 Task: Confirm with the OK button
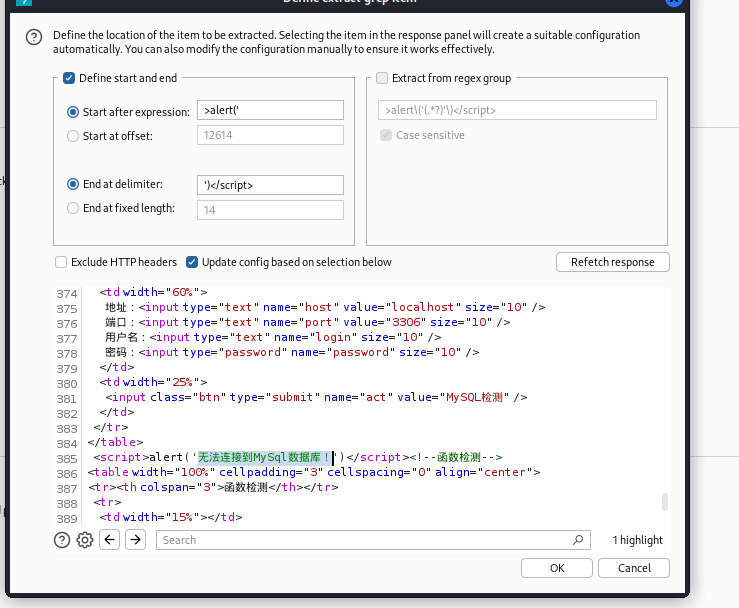click(557, 568)
